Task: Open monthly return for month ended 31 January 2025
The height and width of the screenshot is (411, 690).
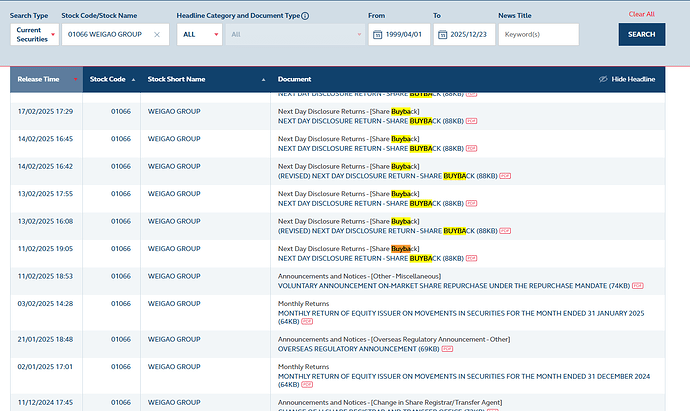Action: [461, 317]
